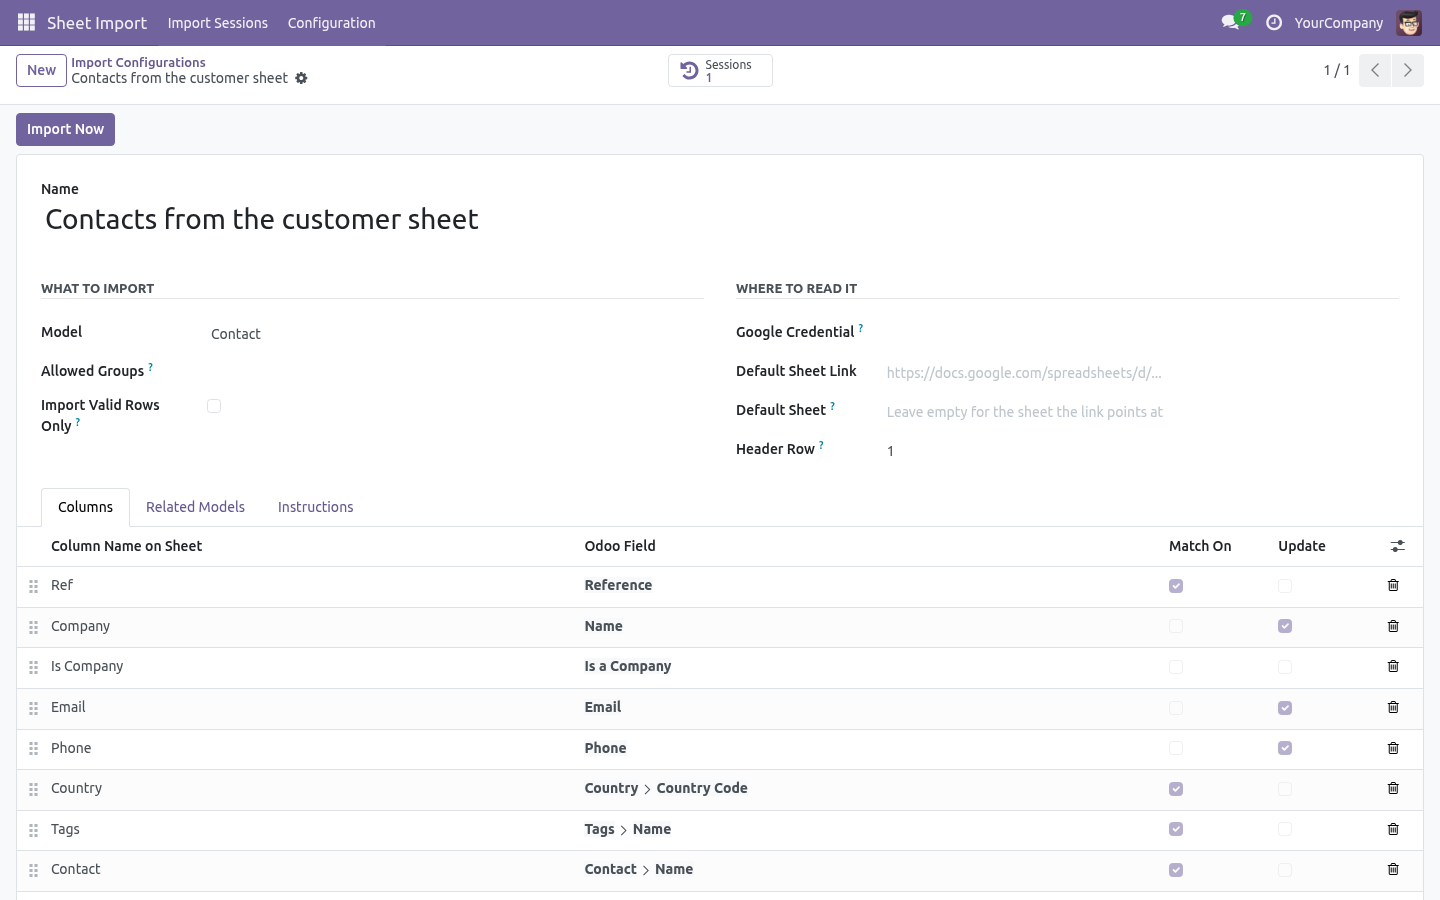Toggle Match On for Tags row

coord(1176,829)
